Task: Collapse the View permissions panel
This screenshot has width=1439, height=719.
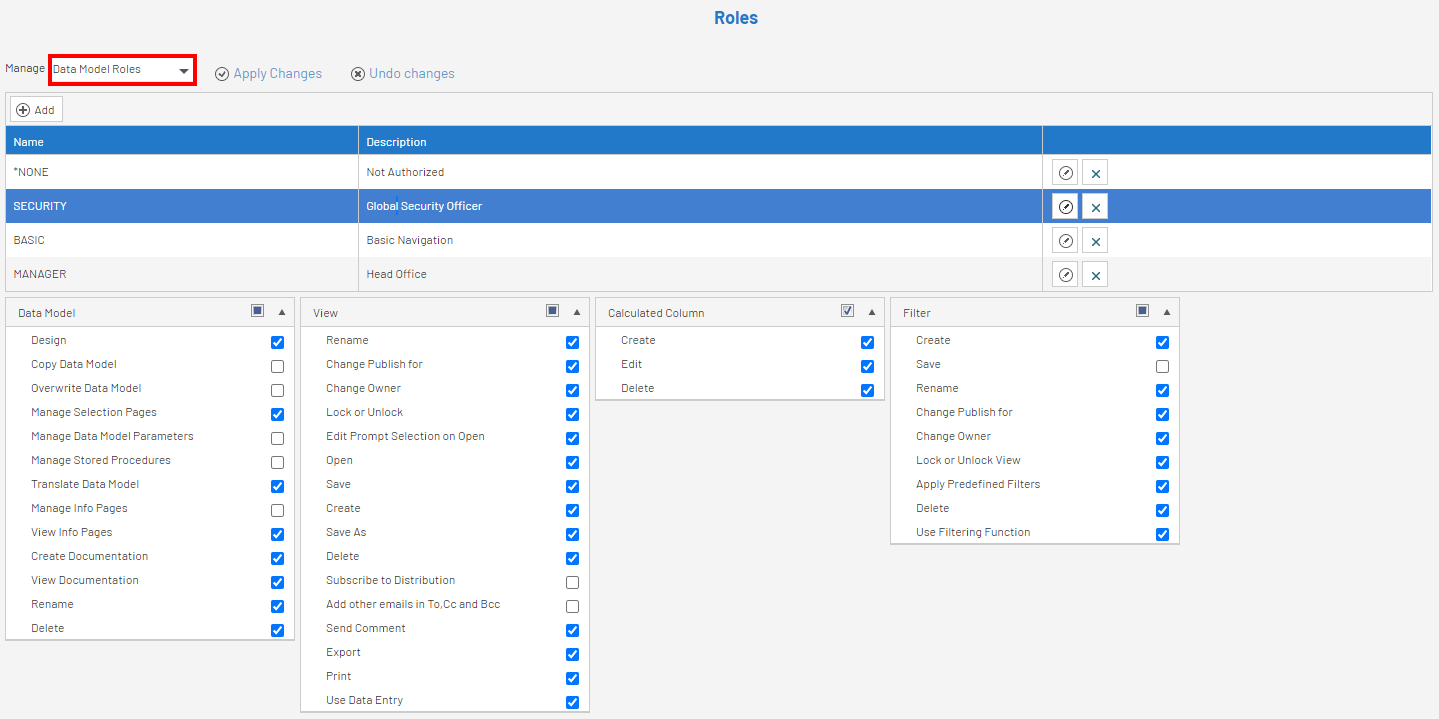Action: click(x=576, y=312)
